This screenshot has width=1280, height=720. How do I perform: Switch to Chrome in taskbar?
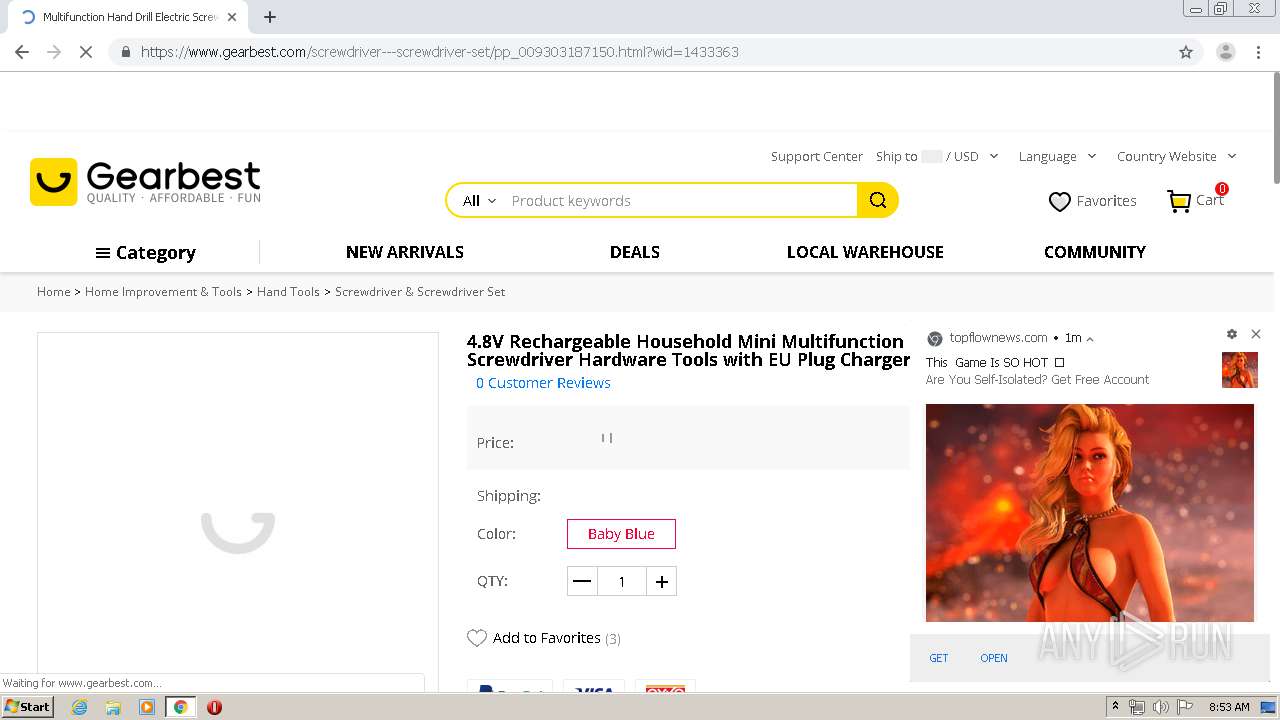[180, 707]
